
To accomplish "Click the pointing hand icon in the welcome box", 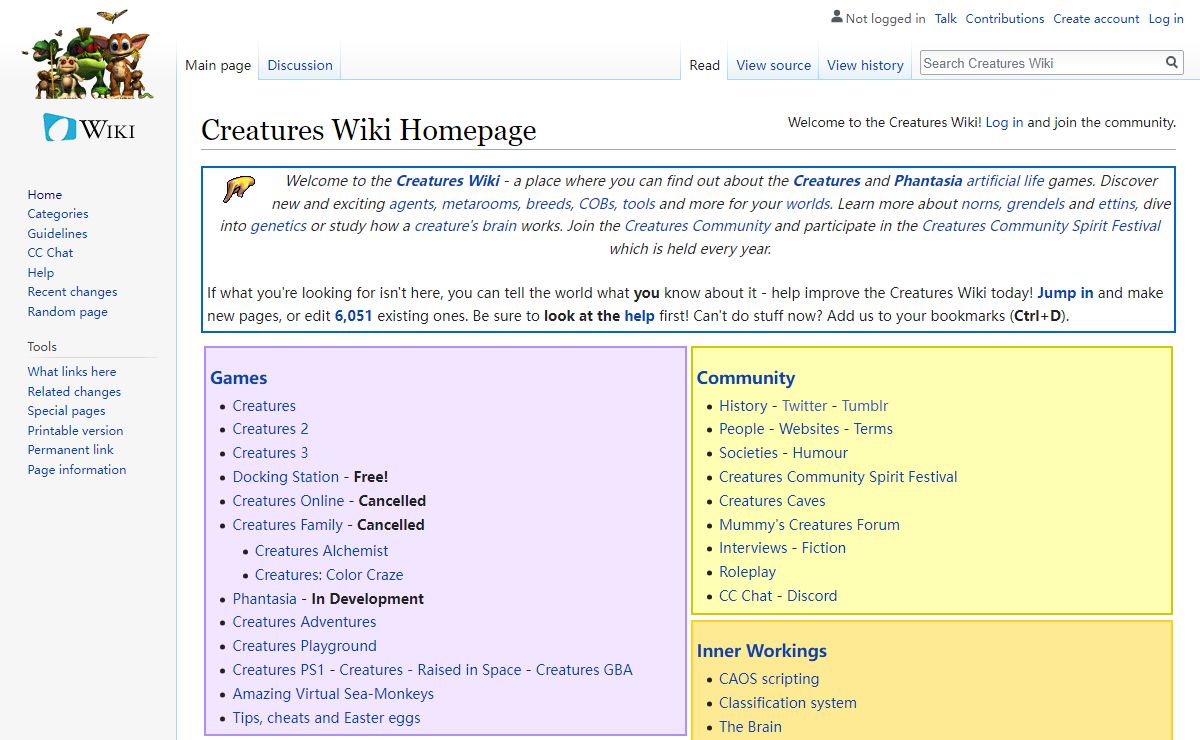I will coord(238,187).
